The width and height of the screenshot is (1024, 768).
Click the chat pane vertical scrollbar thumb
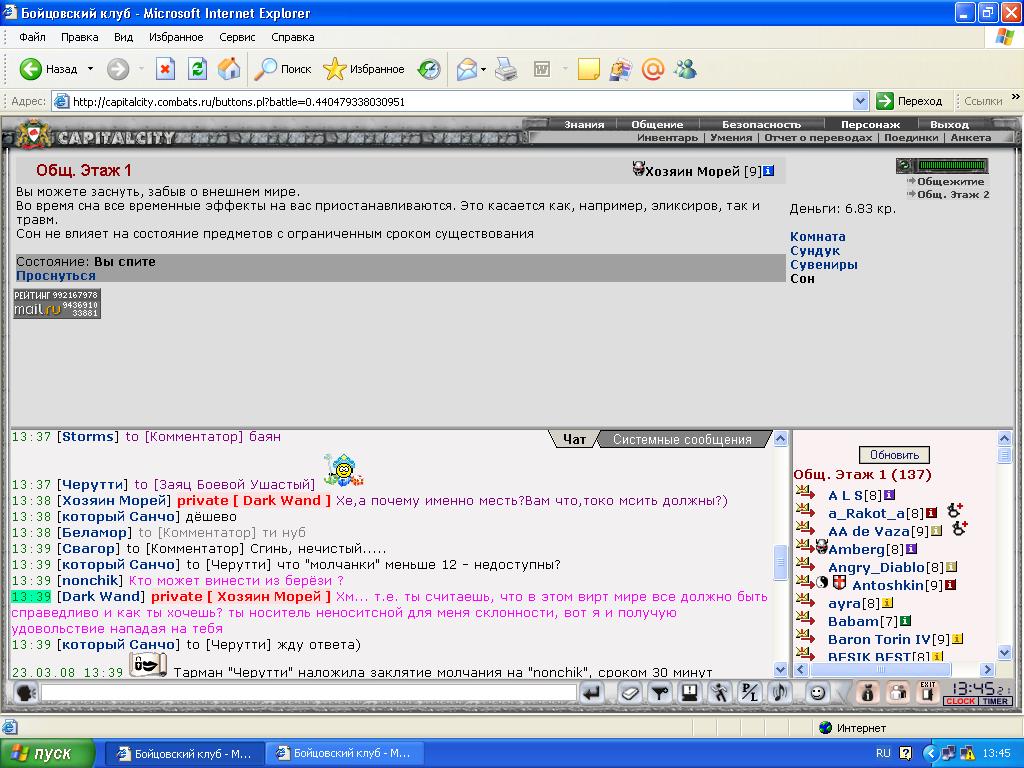coord(780,562)
